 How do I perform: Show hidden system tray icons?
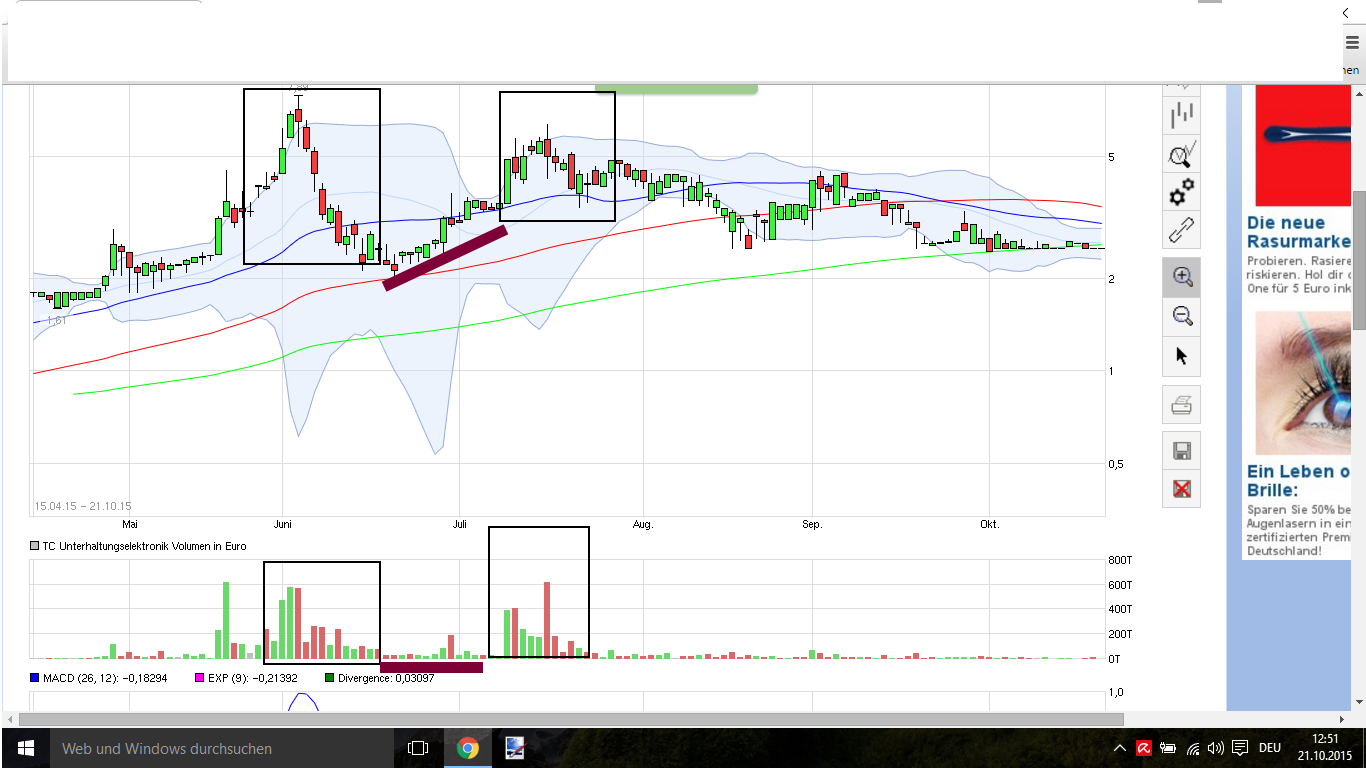[x=1120, y=748]
